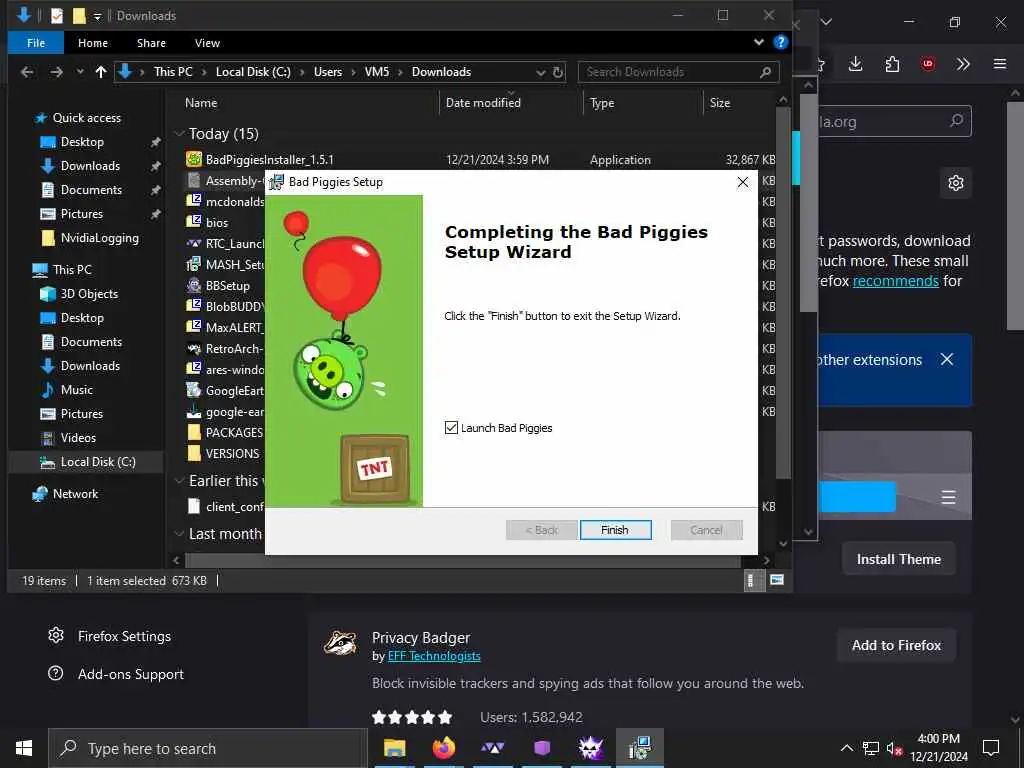Open Firefox extensions puzzle icon

[x=892, y=63]
